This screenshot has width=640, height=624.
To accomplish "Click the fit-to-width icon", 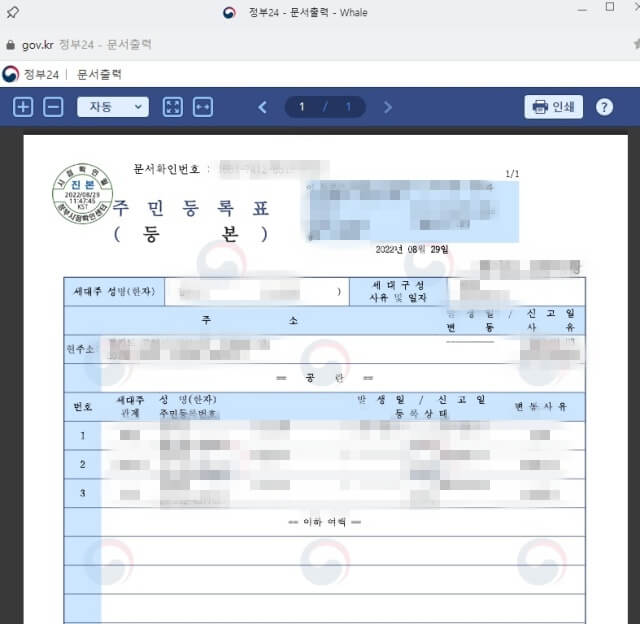I will (203, 107).
